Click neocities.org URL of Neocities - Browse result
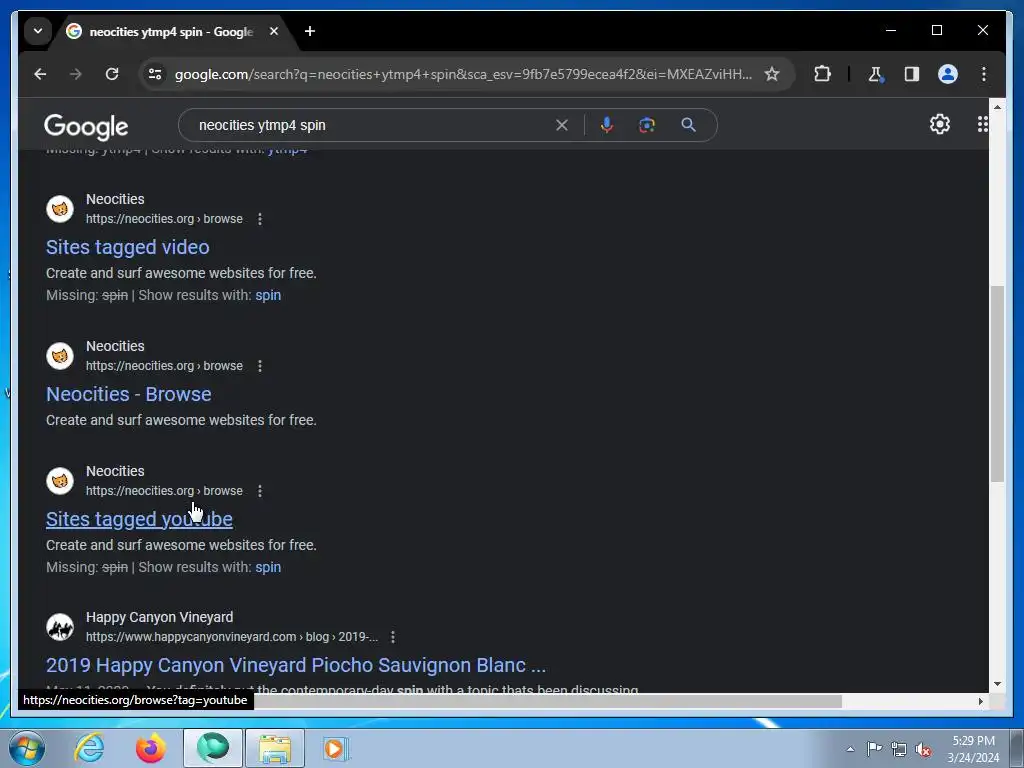1024x768 pixels. coord(164,366)
